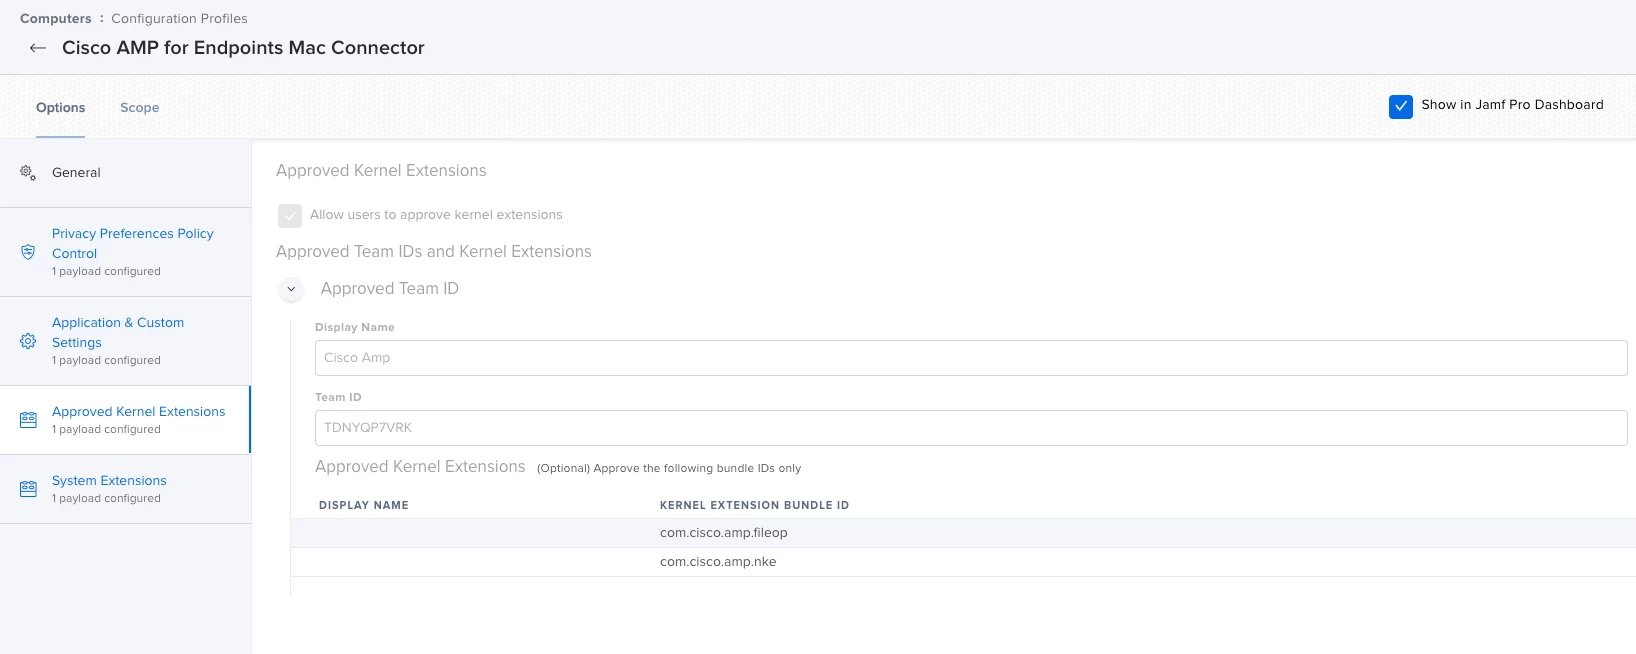Viewport: 1636px width, 654px height.
Task: Switch to the Options tab
Action: coord(61,108)
